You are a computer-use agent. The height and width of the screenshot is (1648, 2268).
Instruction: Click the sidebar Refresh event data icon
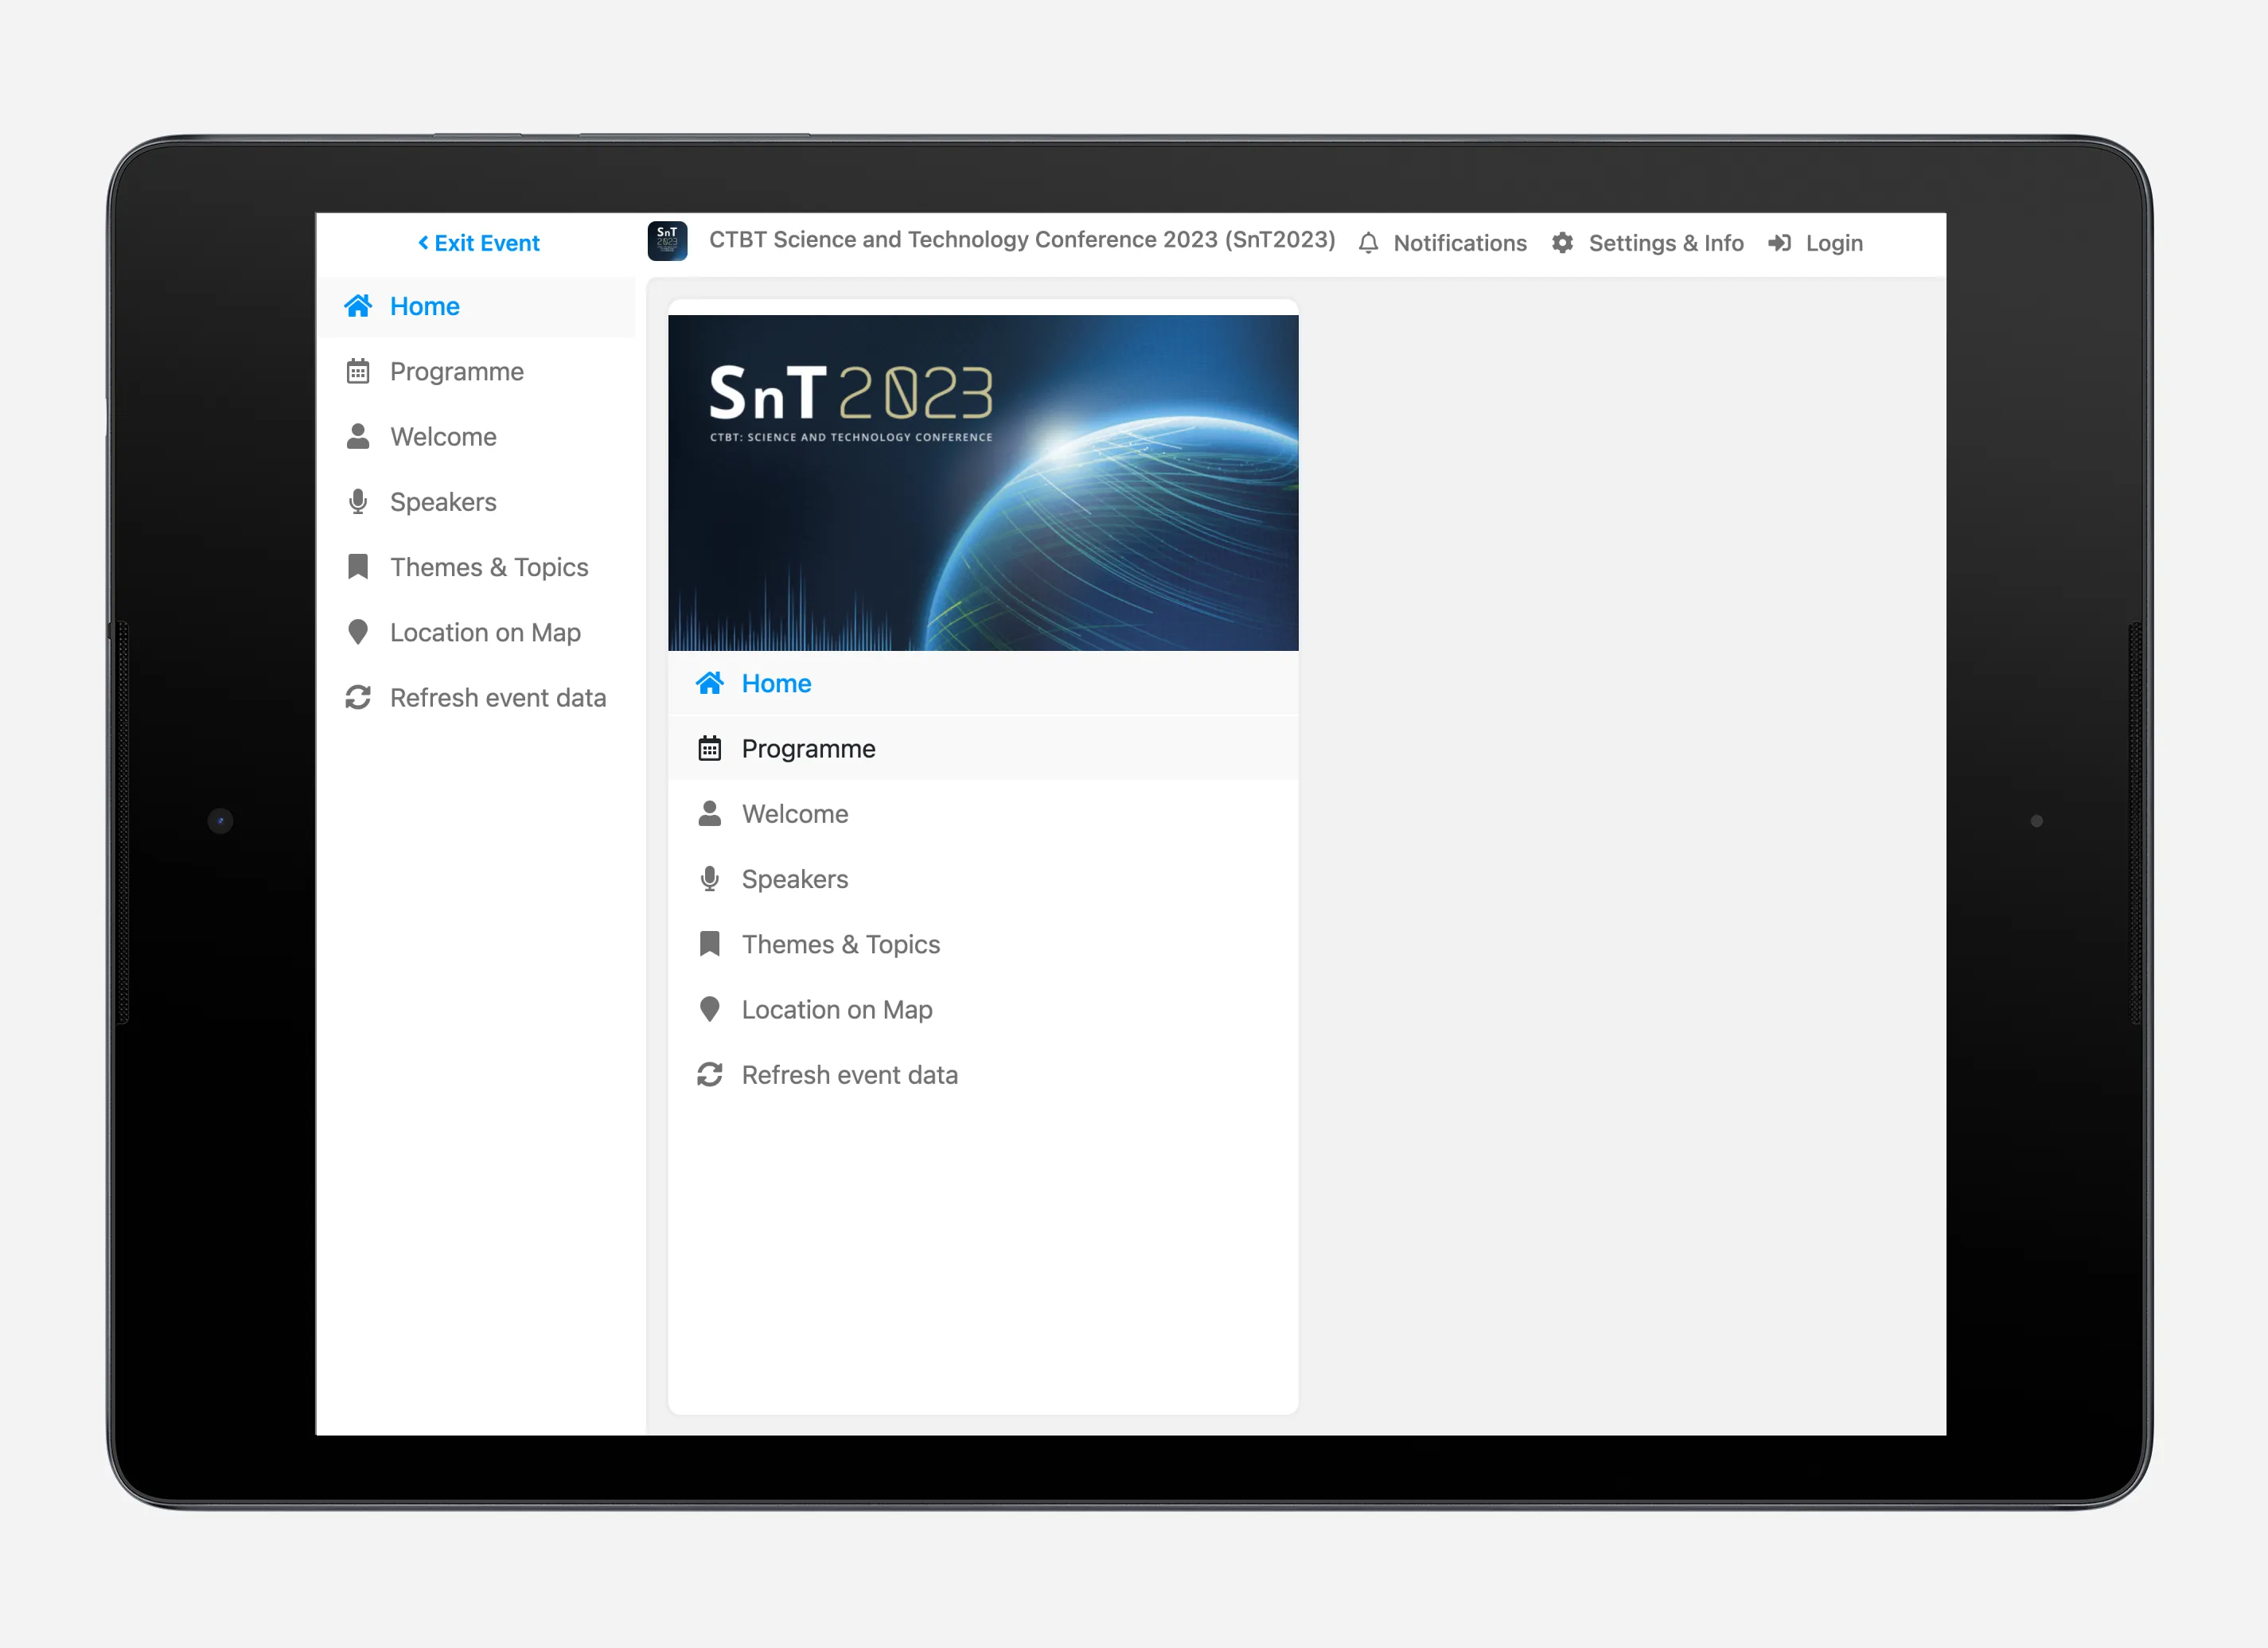[358, 697]
